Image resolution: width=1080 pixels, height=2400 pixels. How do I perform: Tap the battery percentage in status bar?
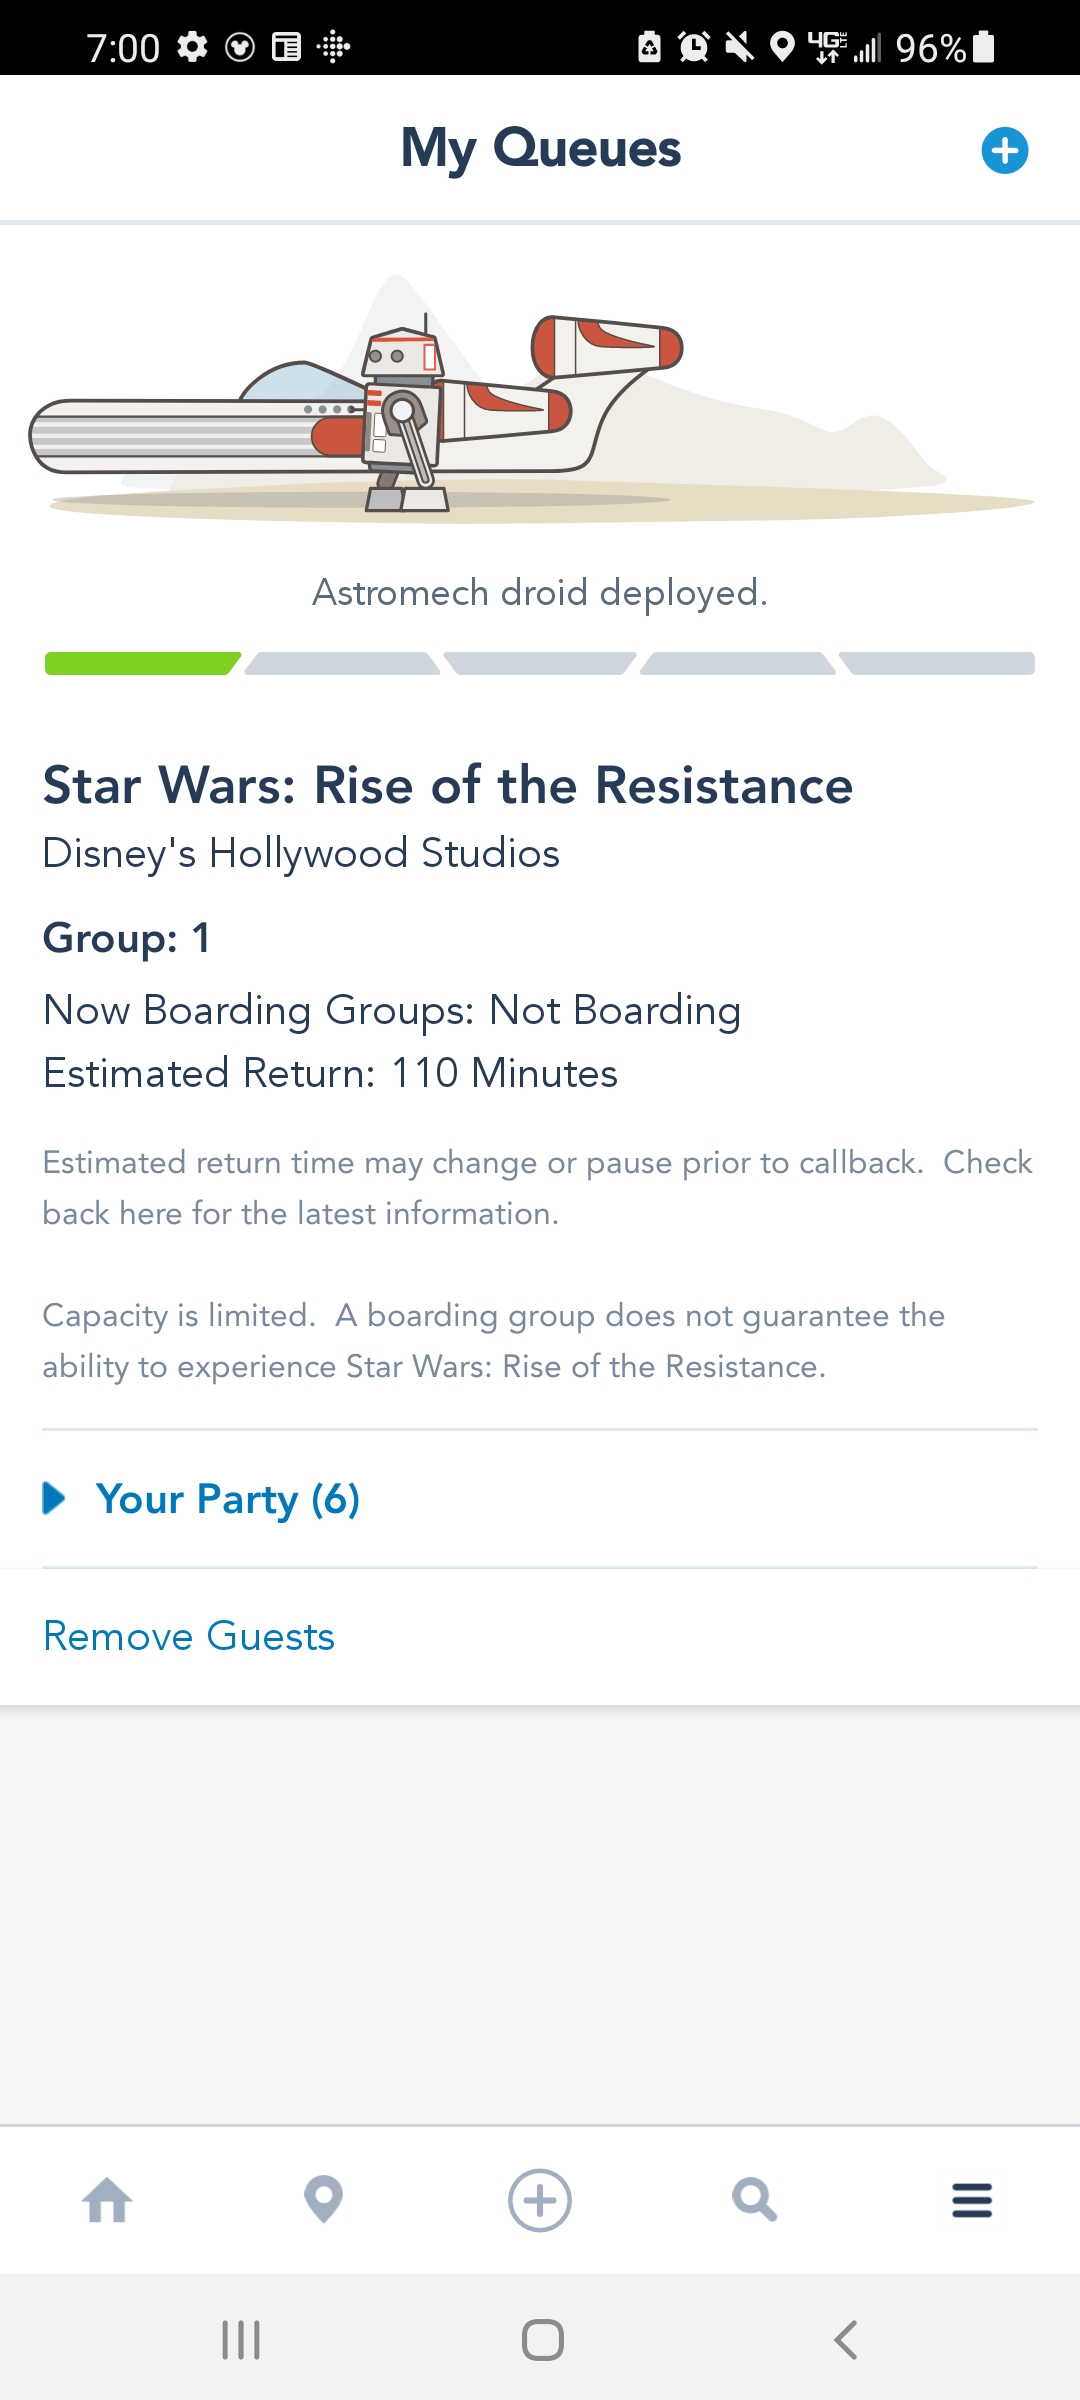[x=930, y=47]
